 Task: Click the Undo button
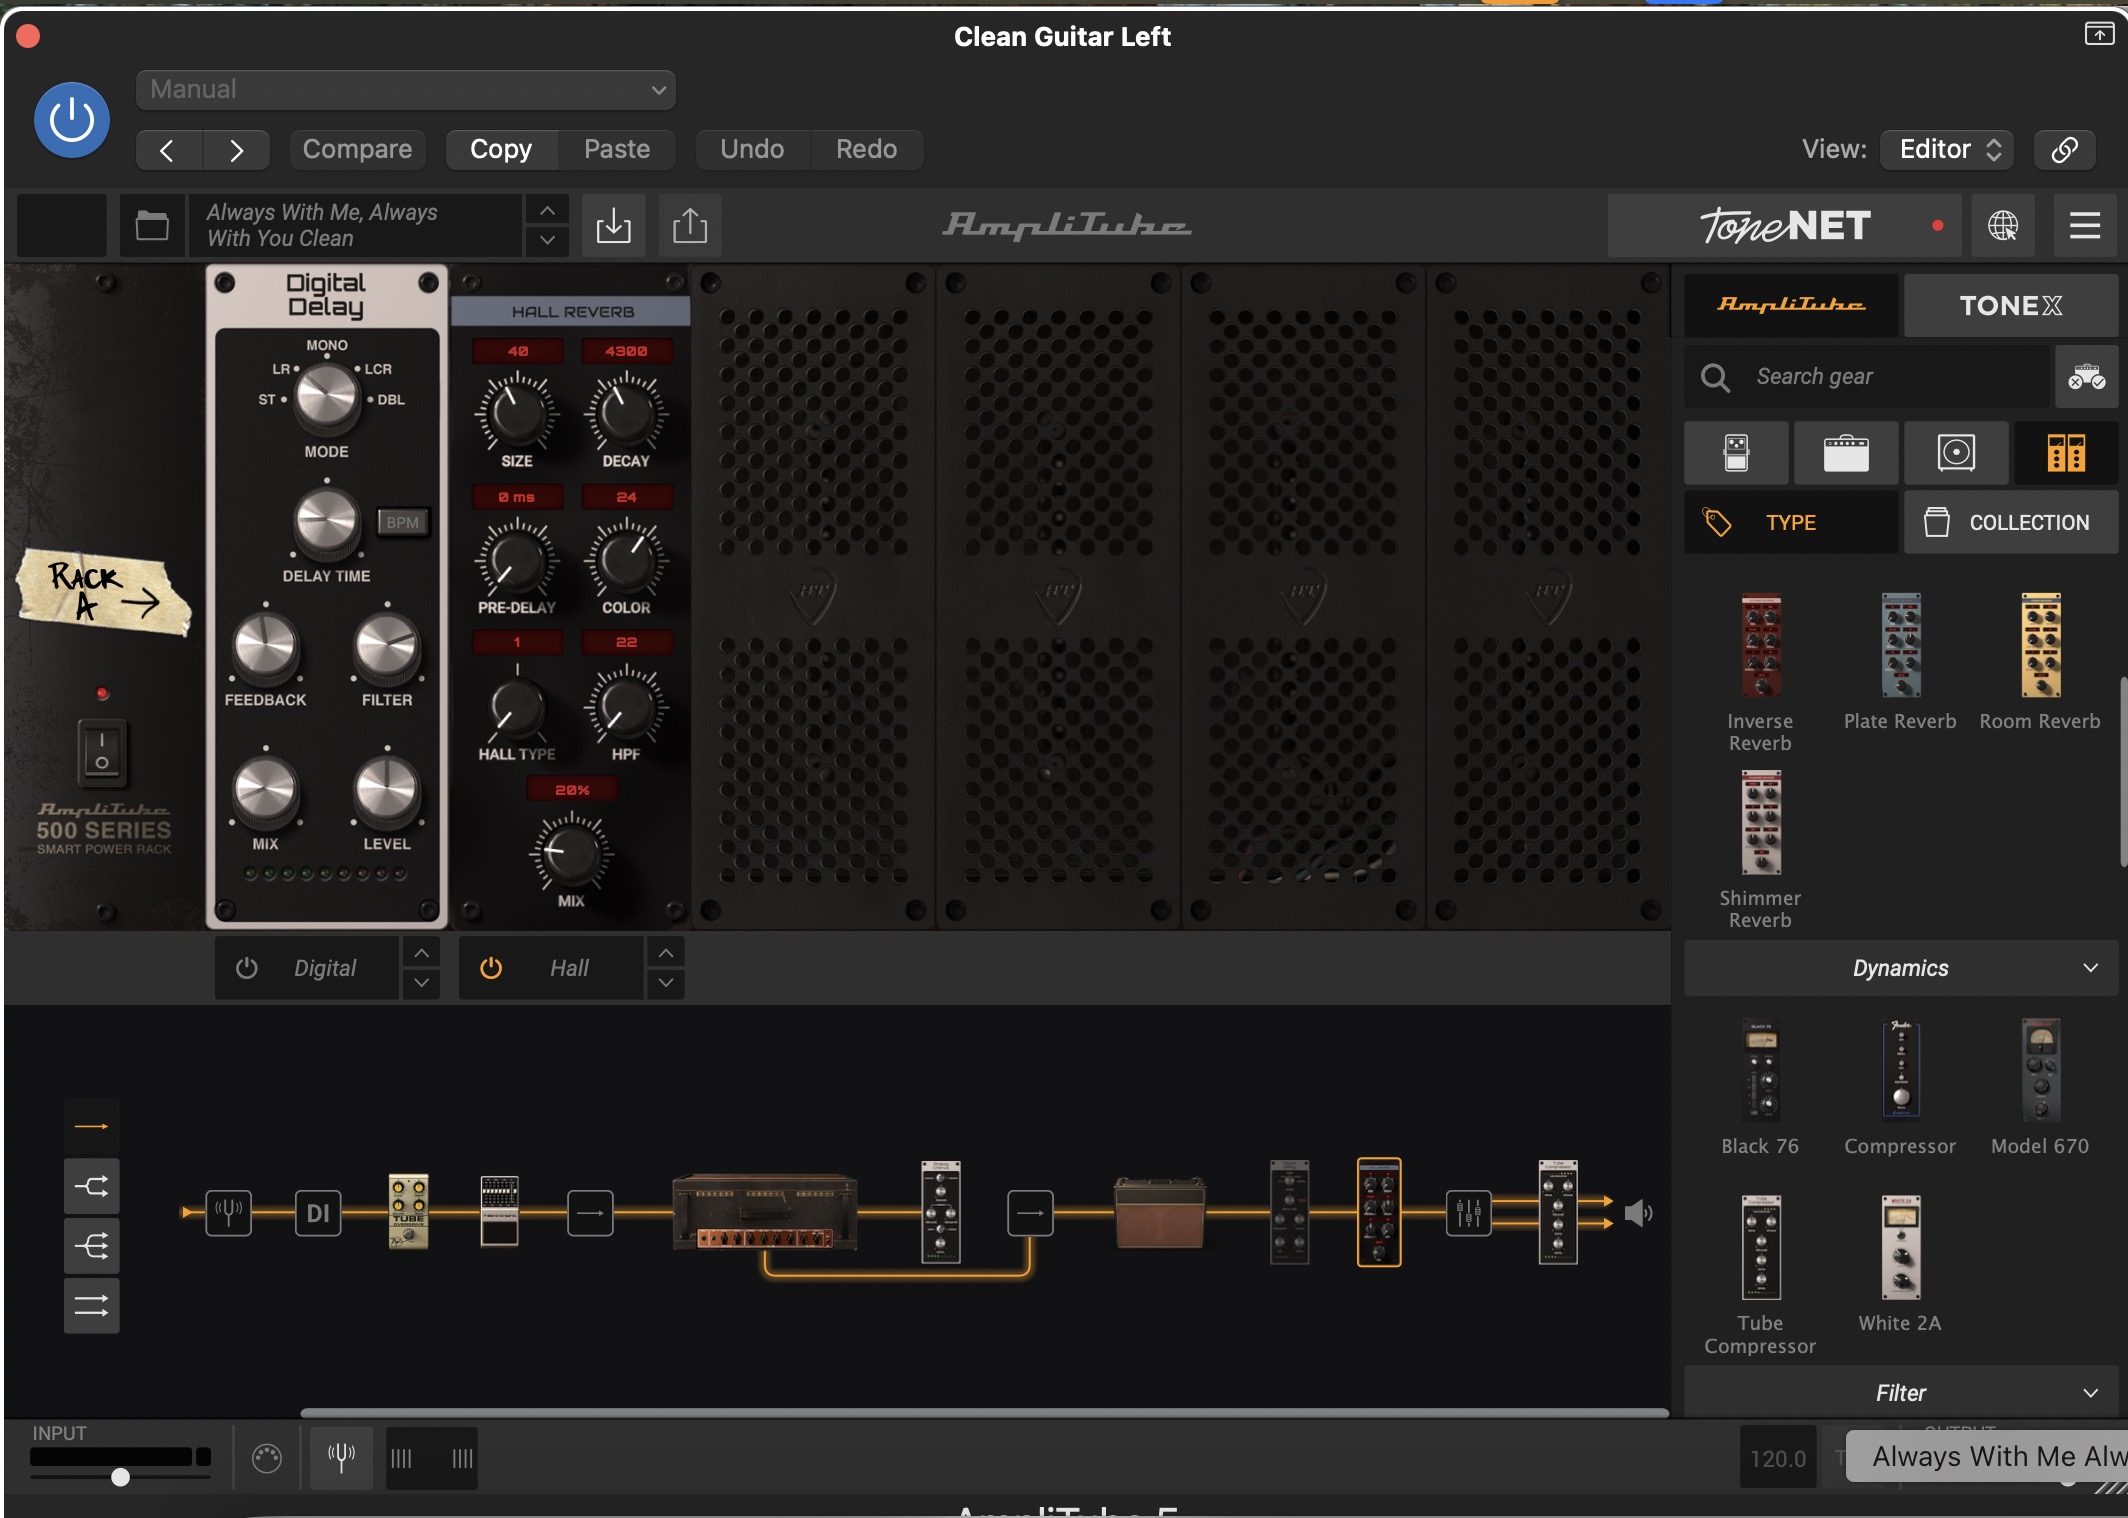[752, 149]
